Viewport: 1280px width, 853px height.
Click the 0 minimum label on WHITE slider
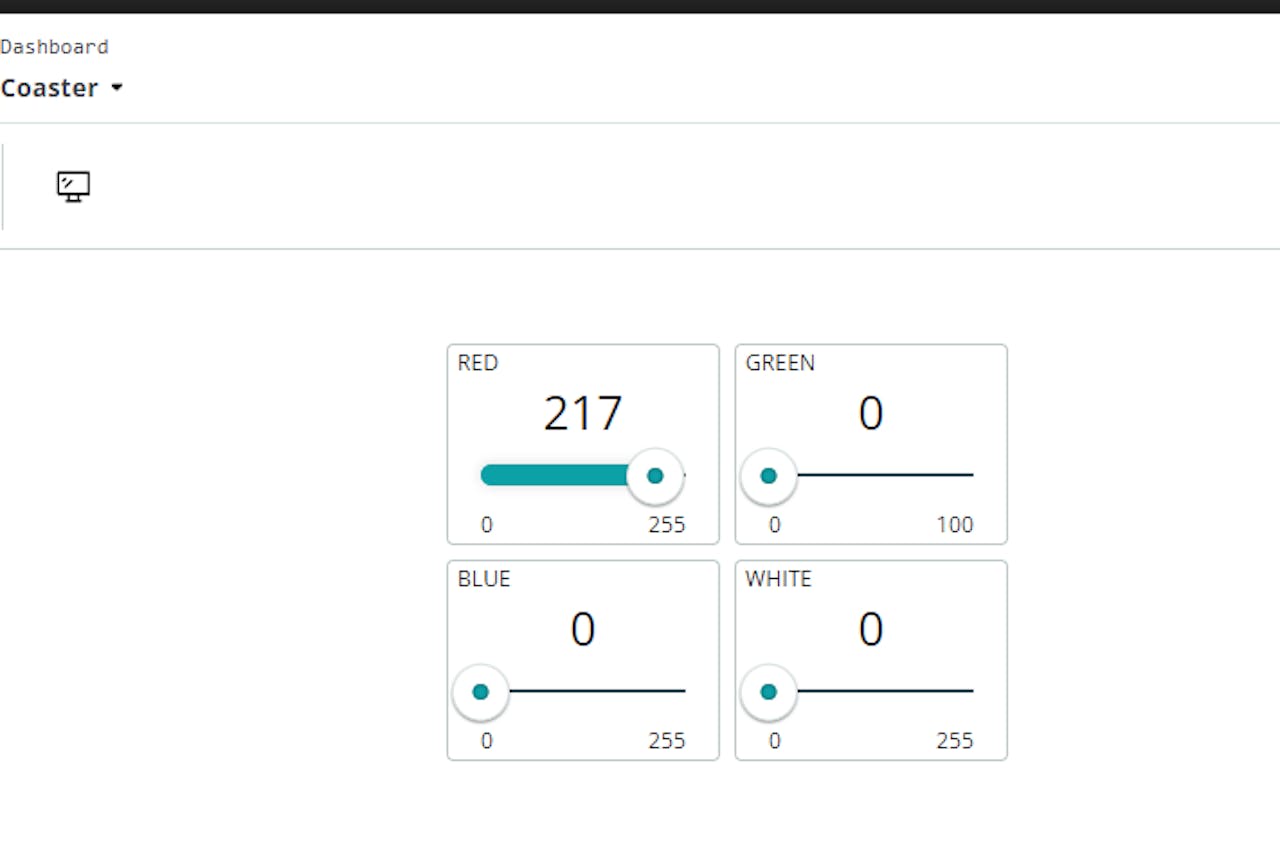[x=775, y=741]
